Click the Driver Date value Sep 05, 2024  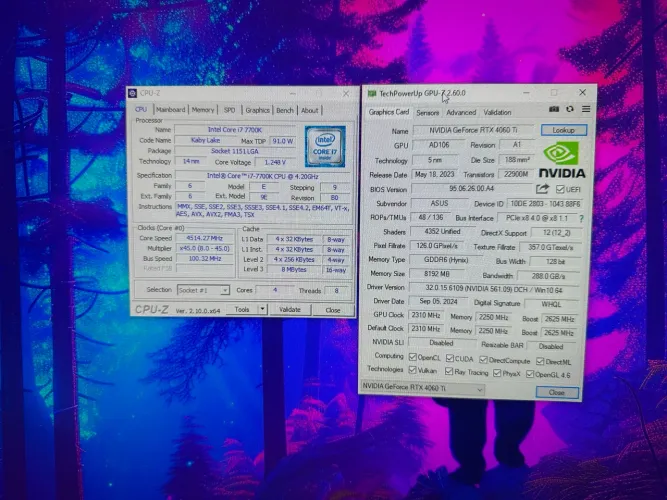[x=438, y=301]
